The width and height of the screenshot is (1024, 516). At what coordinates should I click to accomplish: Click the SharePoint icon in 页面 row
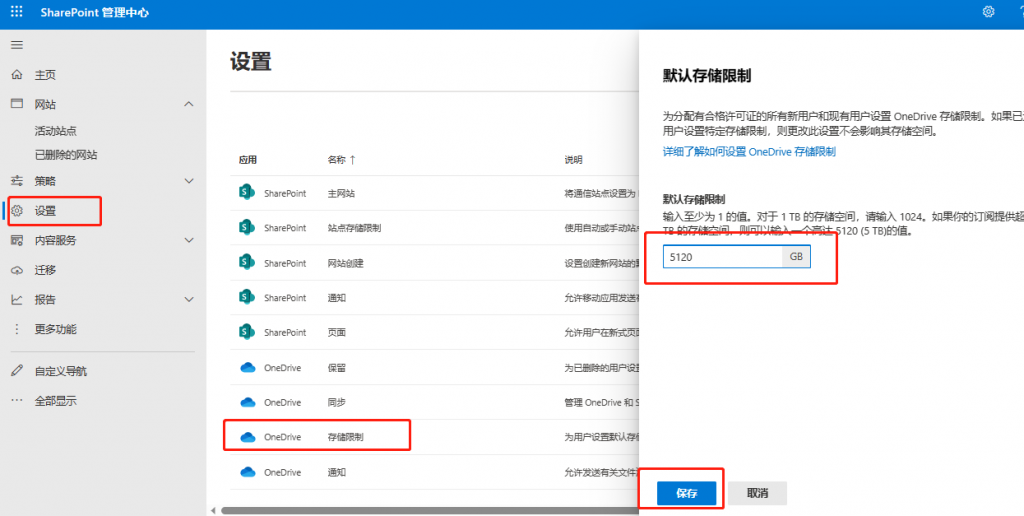(x=246, y=332)
